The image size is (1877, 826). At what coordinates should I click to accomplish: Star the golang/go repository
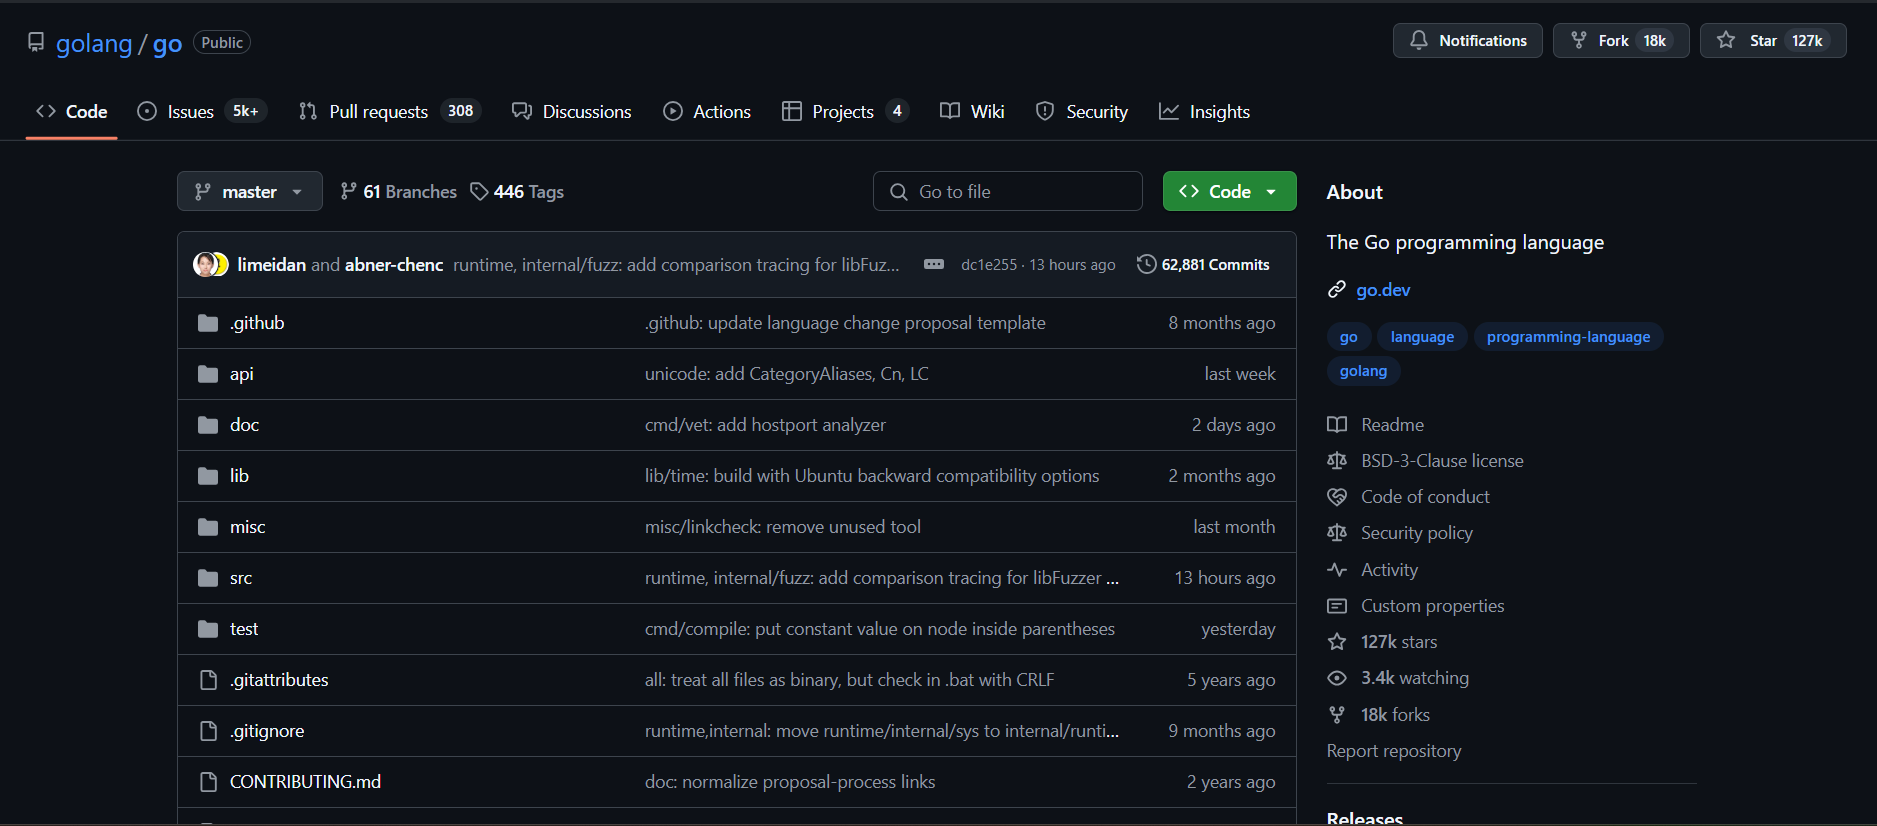point(1772,41)
